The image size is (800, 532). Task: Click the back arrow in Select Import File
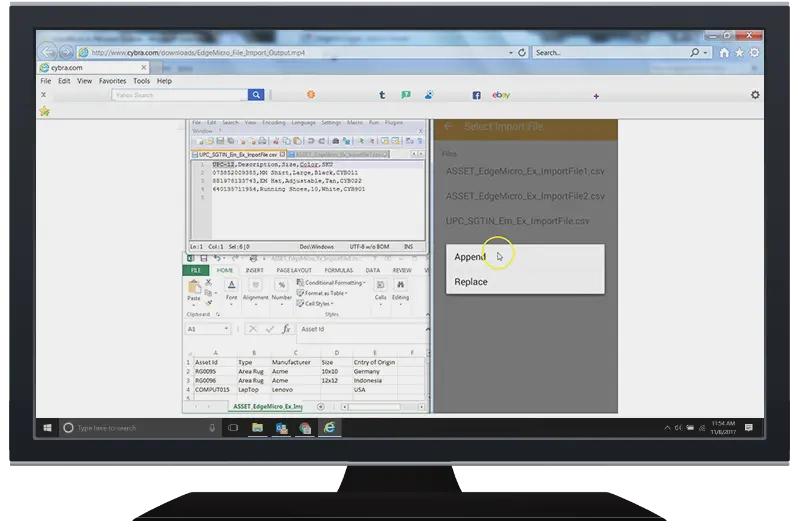[x=448, y=127]
